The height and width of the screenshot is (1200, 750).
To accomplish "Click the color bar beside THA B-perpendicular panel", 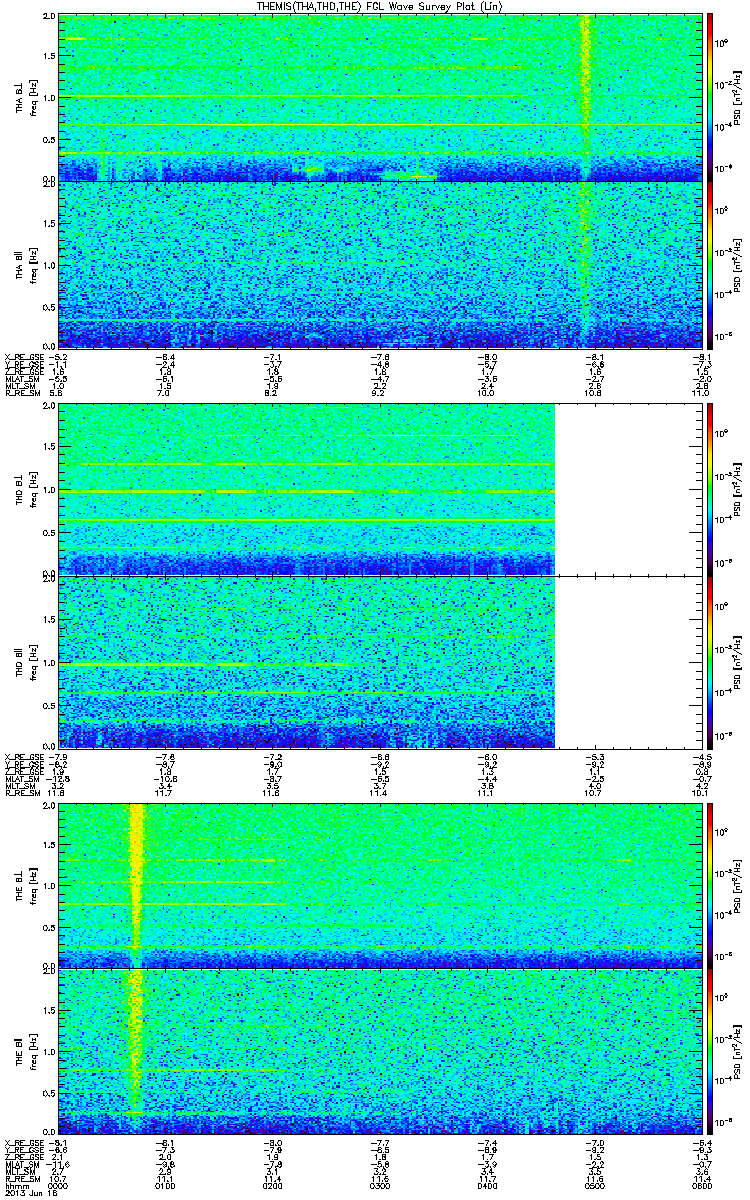I will tap(710, 97).
